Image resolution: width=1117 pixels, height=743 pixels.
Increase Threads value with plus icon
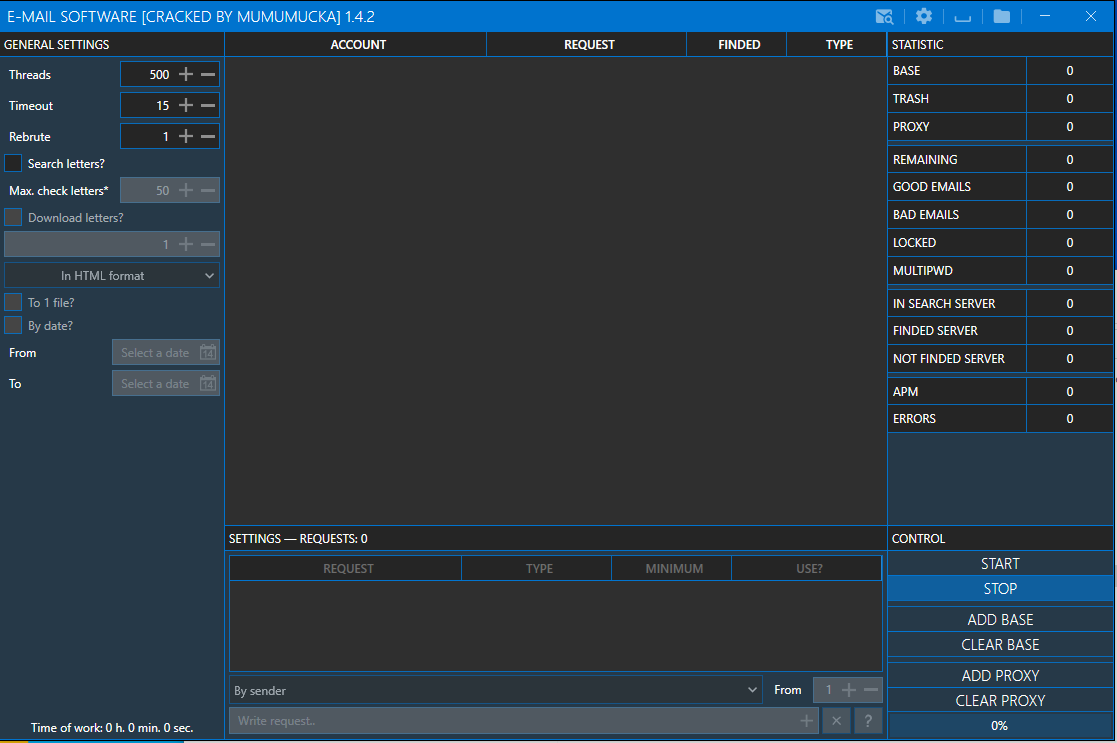186,75
